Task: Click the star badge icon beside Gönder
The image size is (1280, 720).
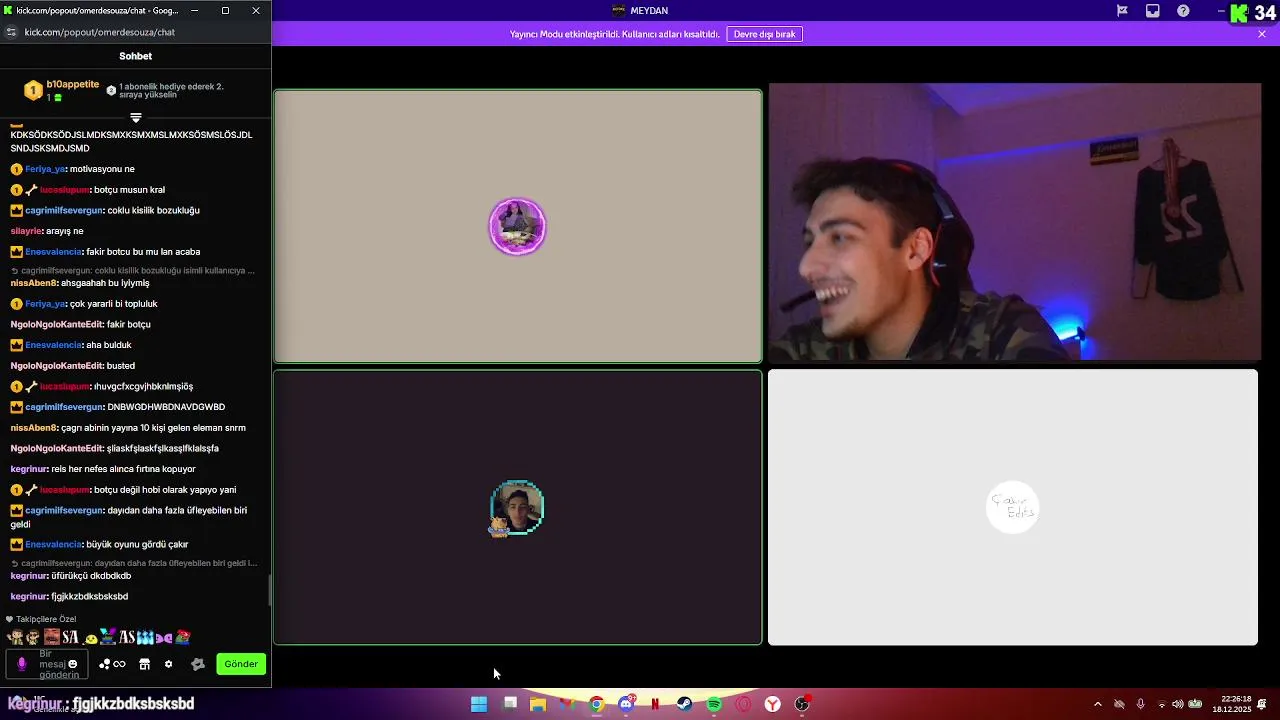Action: (x=197, y=664)
